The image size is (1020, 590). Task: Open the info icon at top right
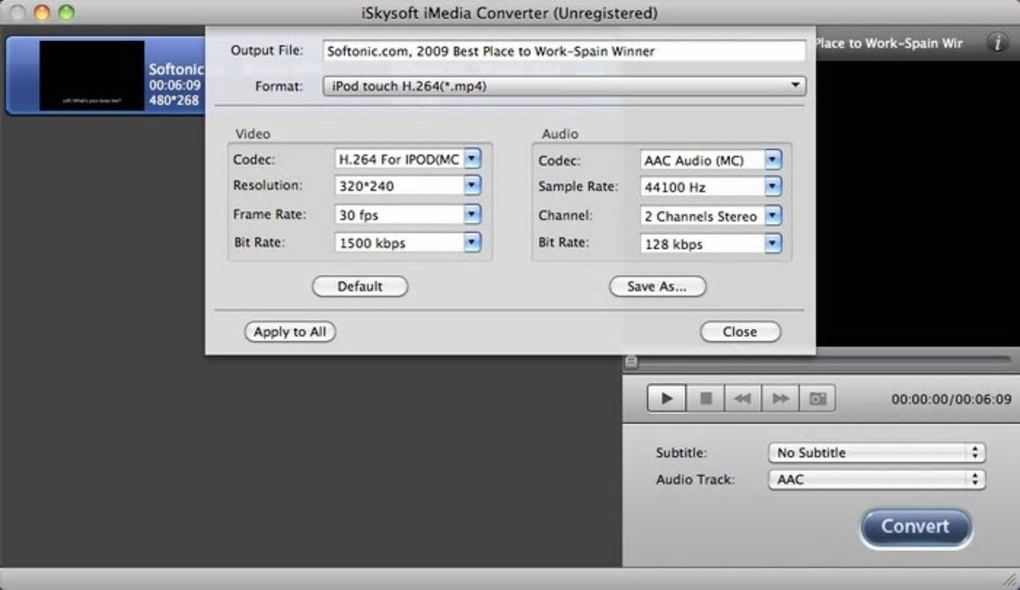(997, 43)
